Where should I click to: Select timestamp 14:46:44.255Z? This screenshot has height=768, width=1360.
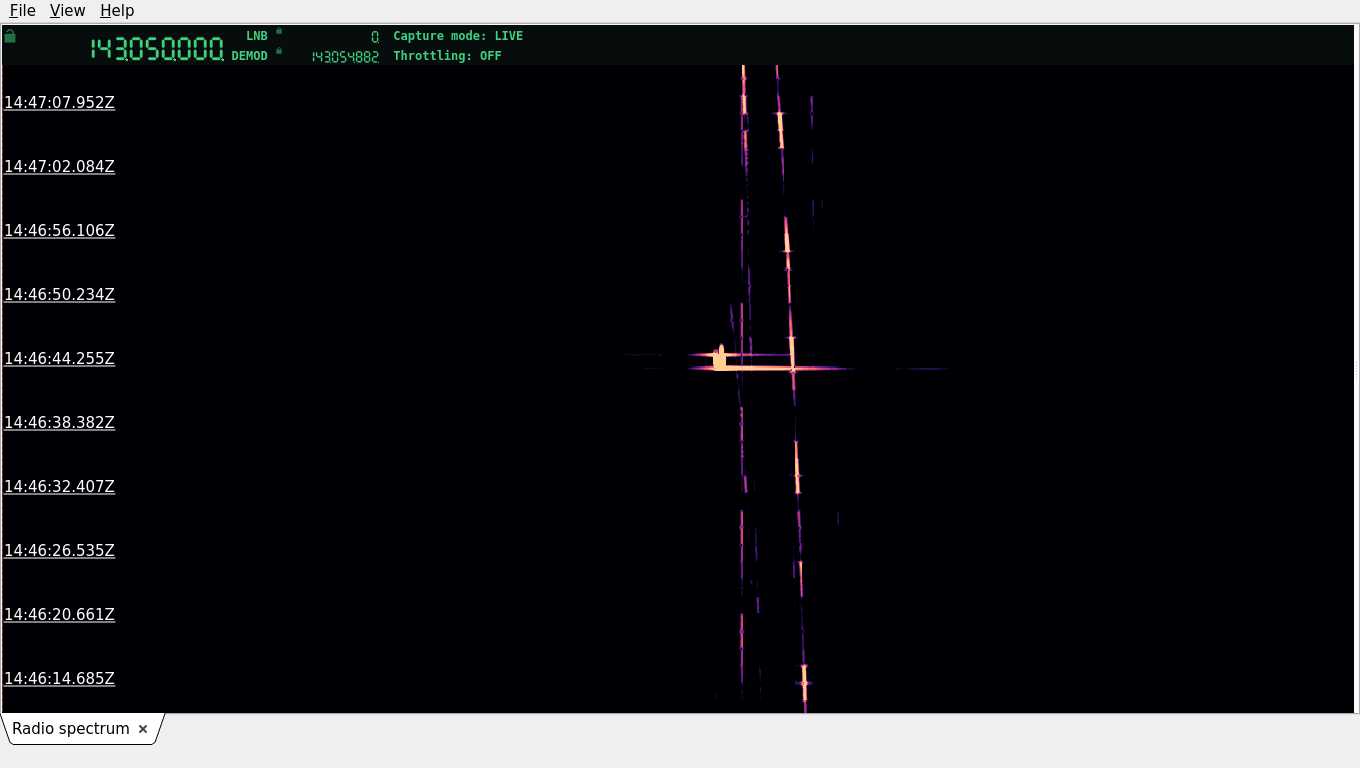(60, 358)
